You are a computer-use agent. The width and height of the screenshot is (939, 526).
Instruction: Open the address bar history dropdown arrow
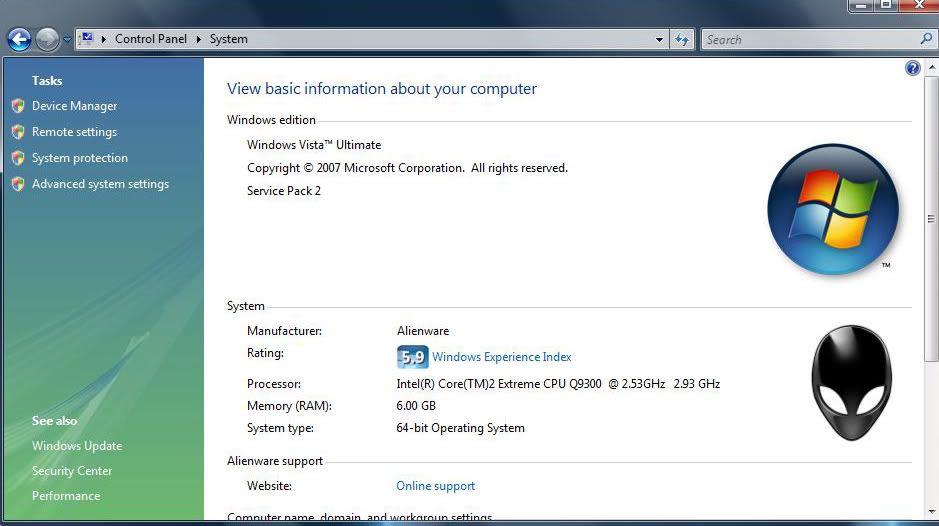click(659, 40)
